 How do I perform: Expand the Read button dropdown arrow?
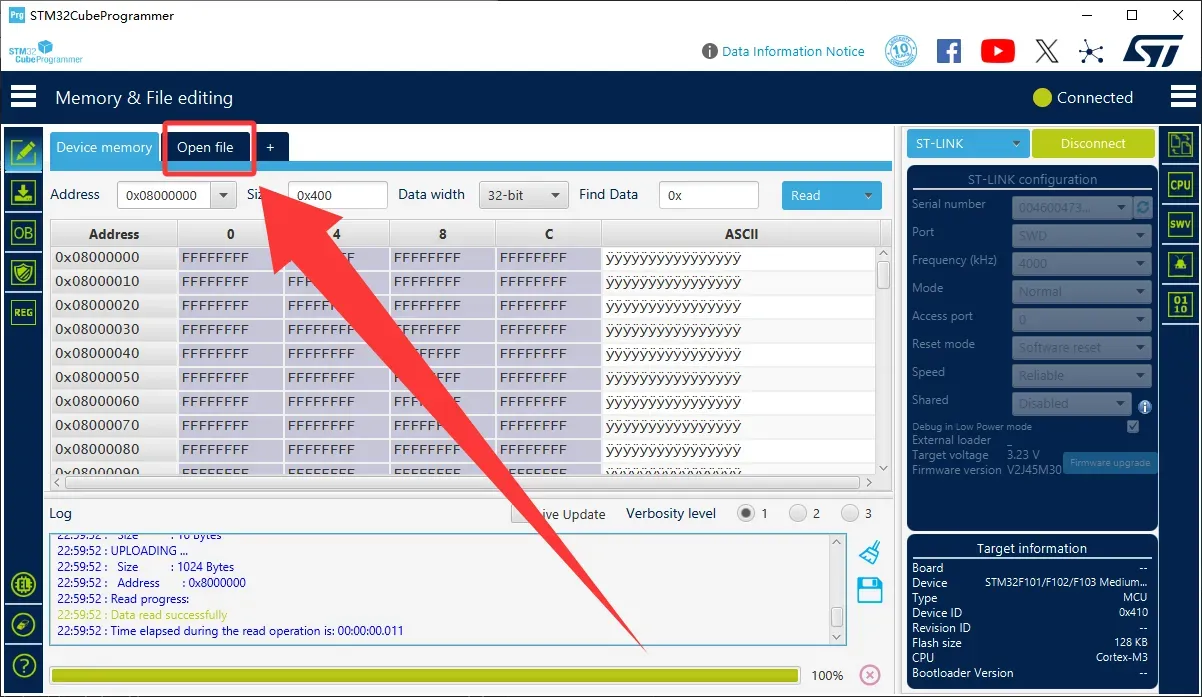pyautogui.click(x=867, y=195)
